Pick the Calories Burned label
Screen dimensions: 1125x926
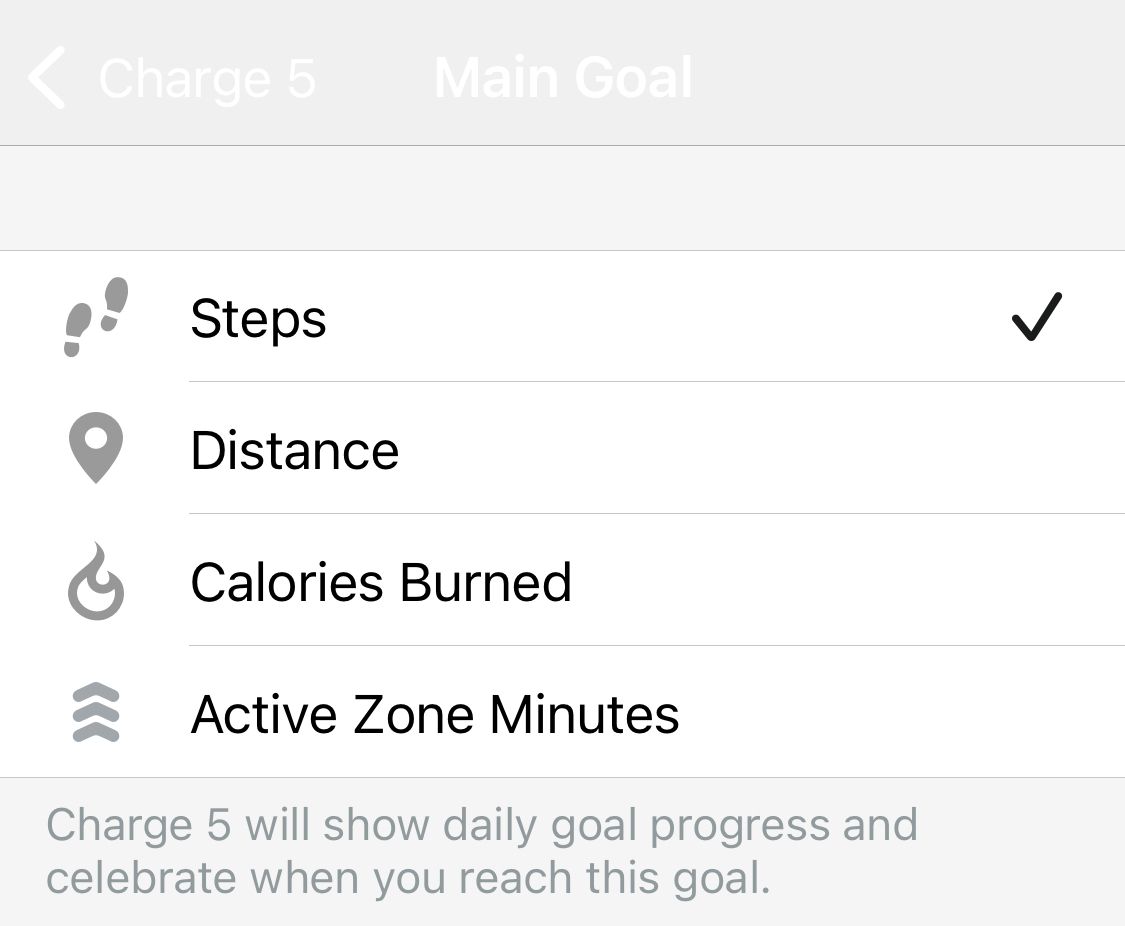[x=381, y=582]
